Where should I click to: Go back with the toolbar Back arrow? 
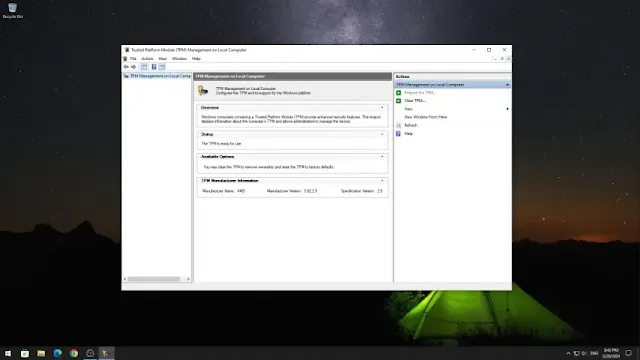[x=126, y=67]
